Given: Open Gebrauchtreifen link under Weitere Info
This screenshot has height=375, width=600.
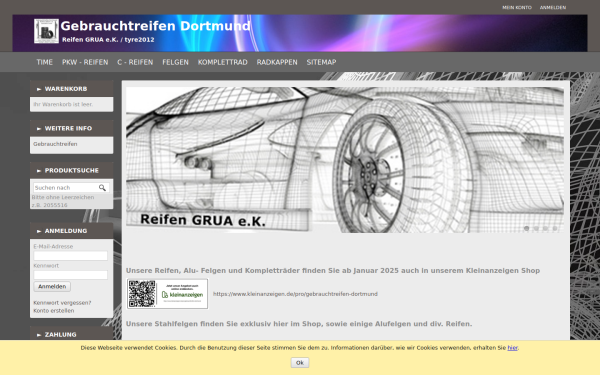Looking at the screenshot, I should [x=55, y=144].
